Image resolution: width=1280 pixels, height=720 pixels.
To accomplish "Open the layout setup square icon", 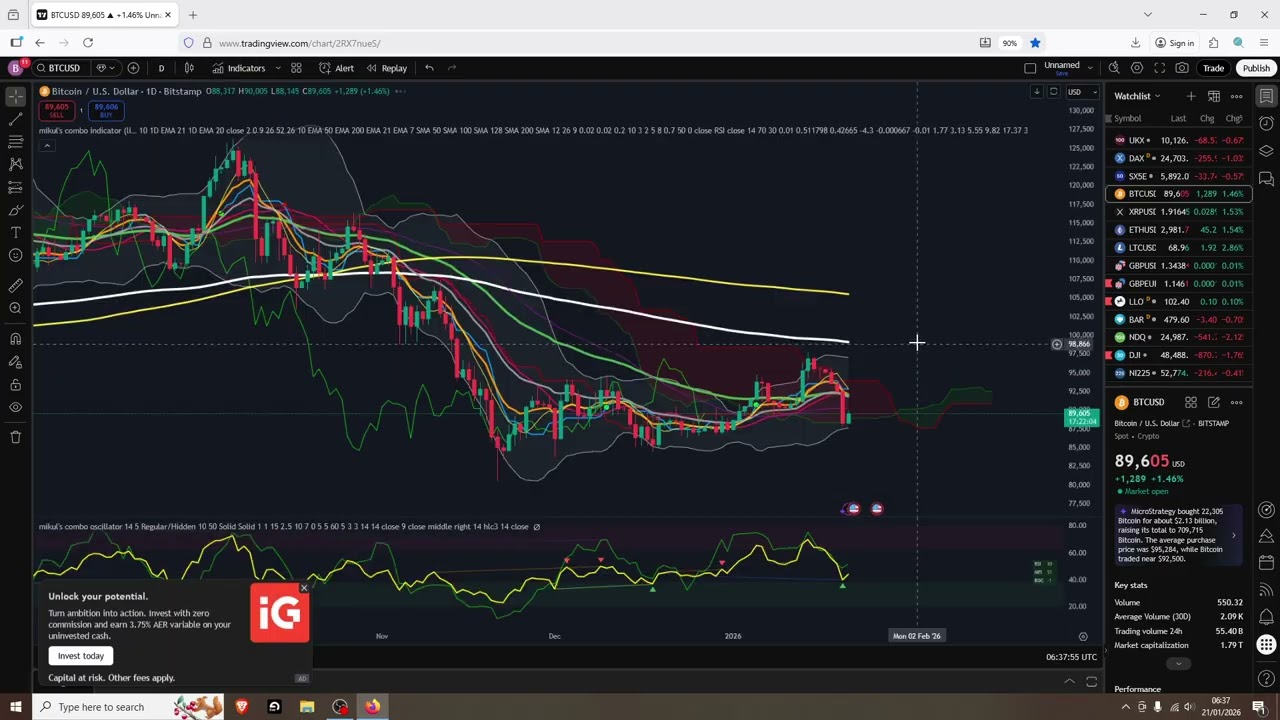I will point(1030,68).
